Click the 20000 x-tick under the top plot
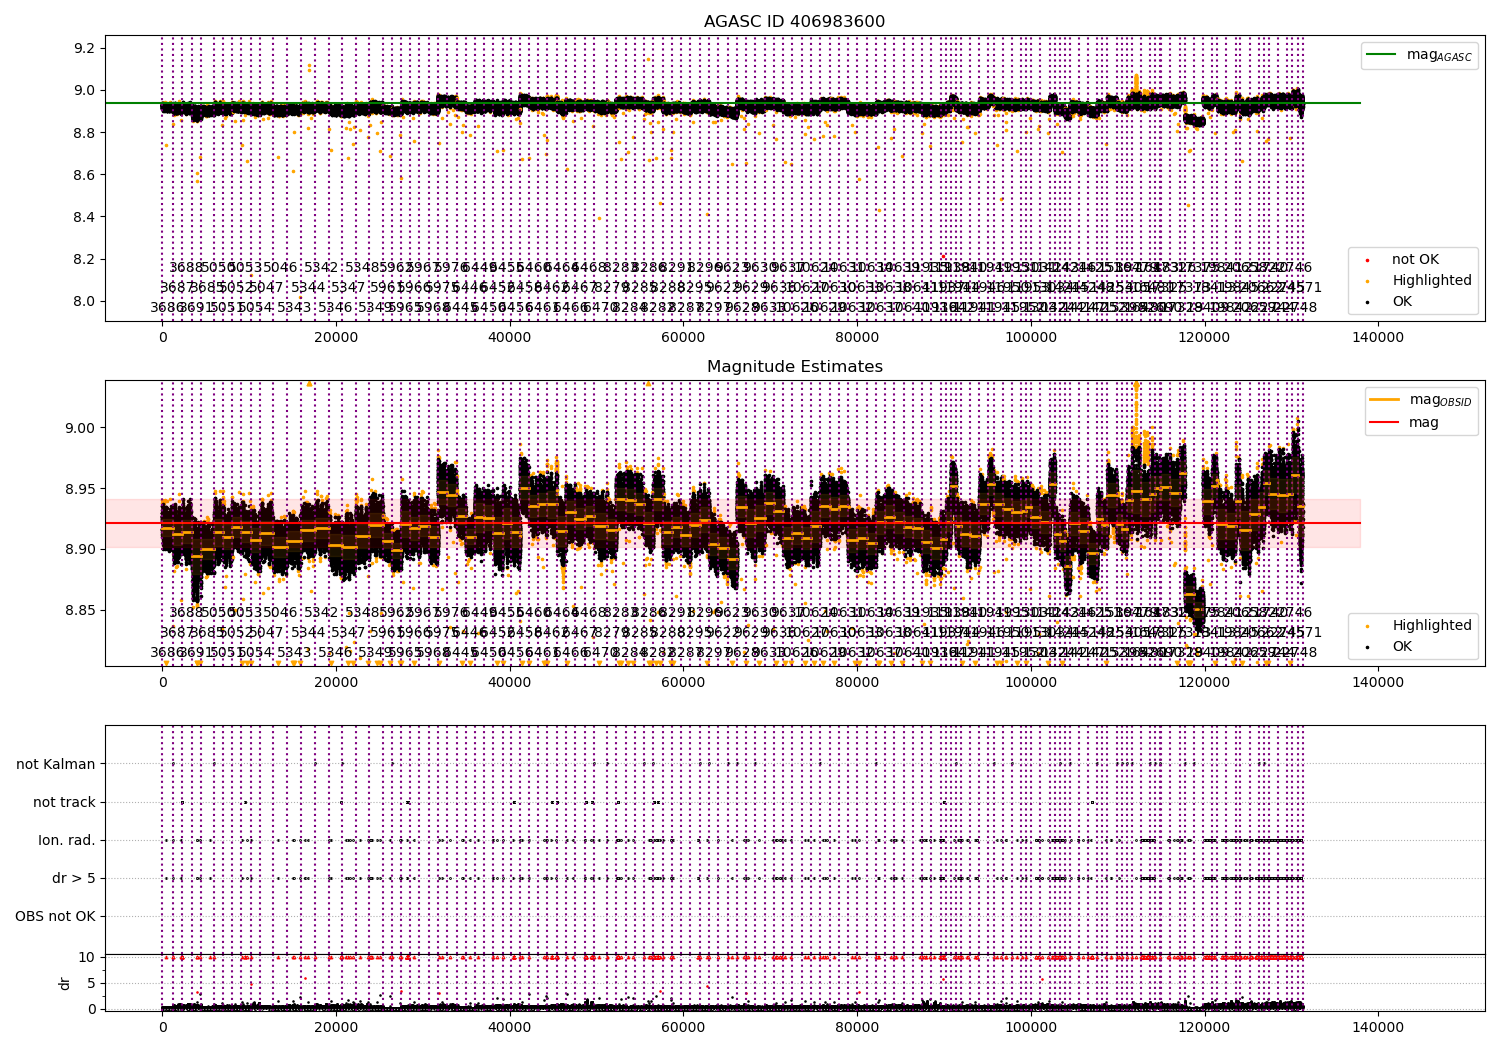 336,338
